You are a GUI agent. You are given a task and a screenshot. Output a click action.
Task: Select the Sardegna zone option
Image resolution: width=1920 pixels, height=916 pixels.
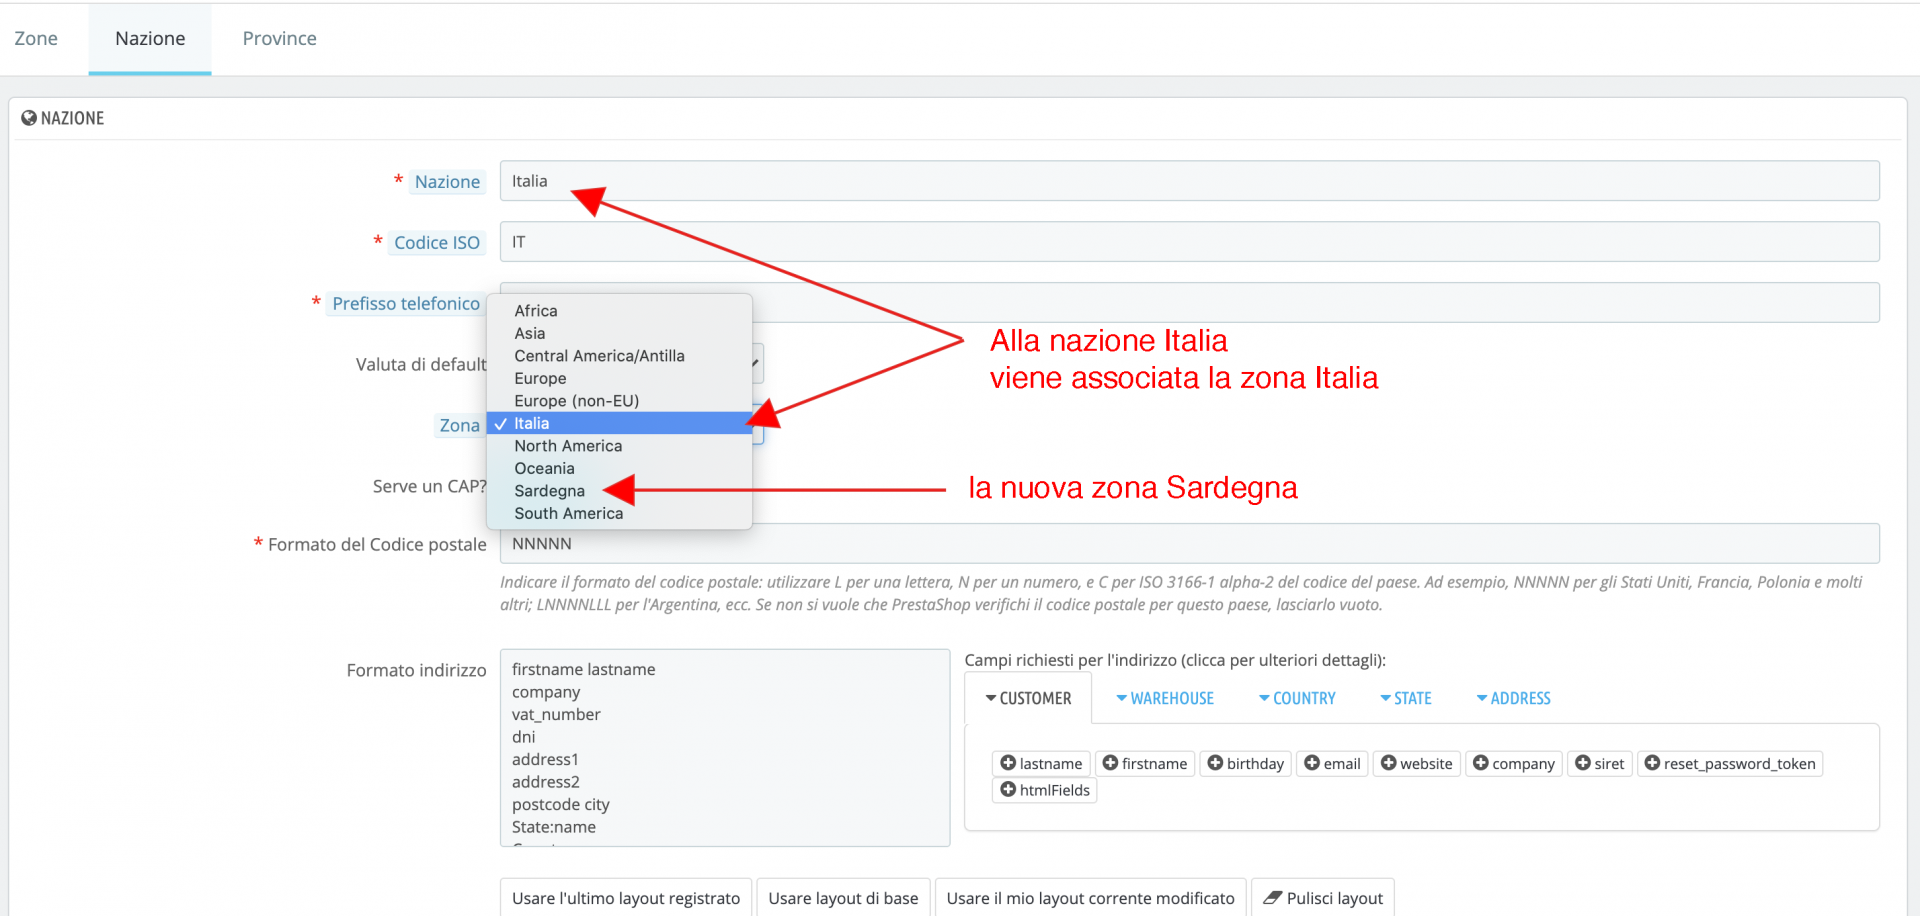pyautogui.click(x=619, y=491)
